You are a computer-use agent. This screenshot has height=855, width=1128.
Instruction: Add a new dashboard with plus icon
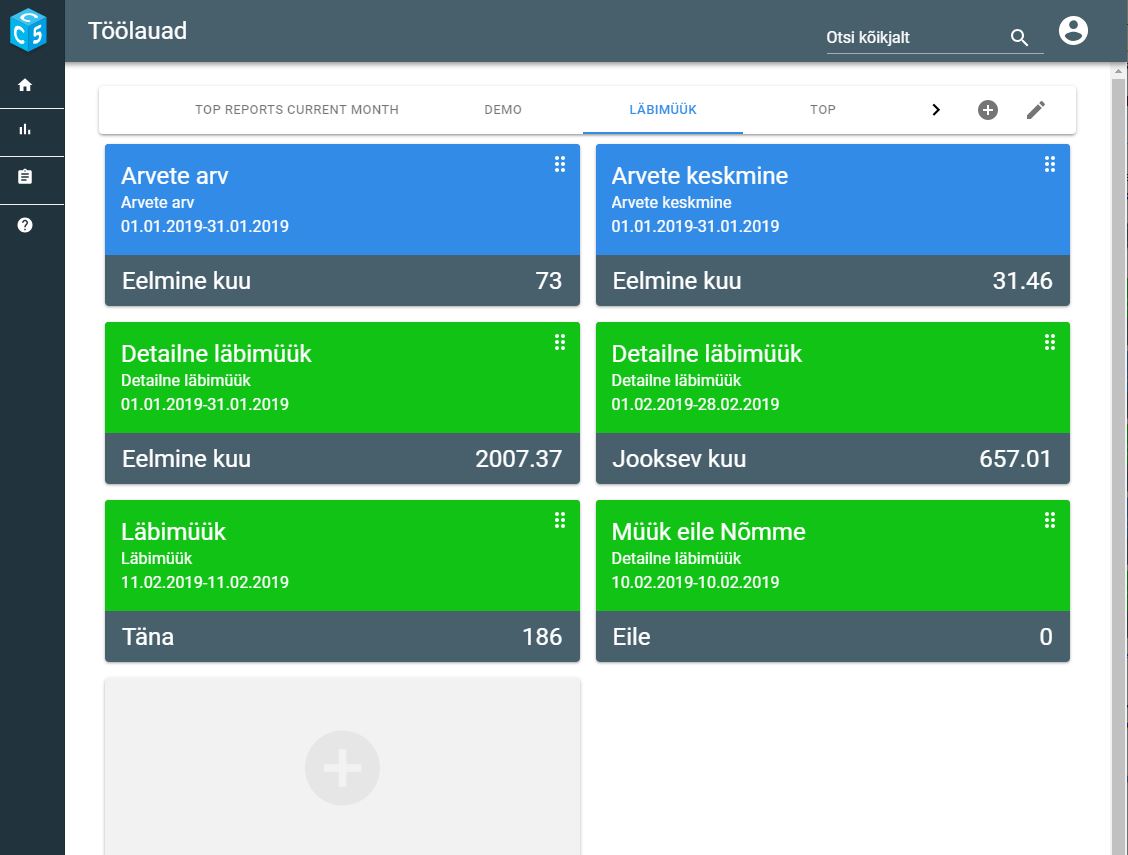click(987, 110)
